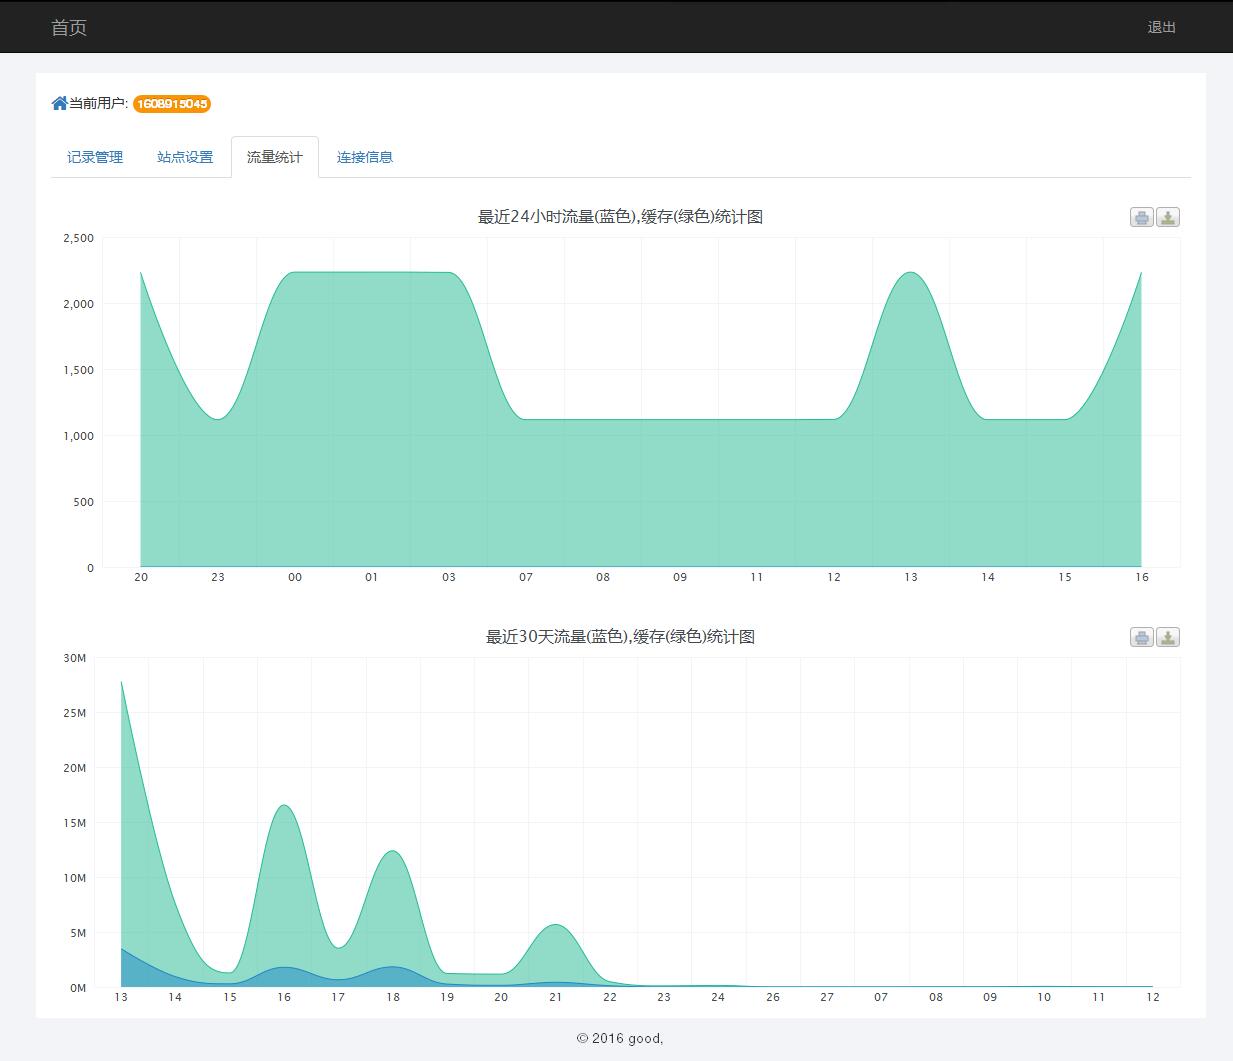Click the 最近24小时流量 chart title
This screenshot has height=1061, width=1233.
point(620,217)
